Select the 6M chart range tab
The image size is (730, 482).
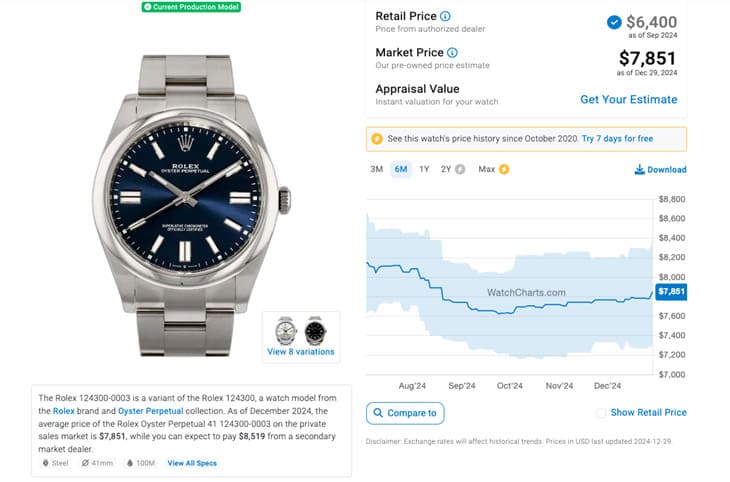pyautogui.click(x=401, y=169)
